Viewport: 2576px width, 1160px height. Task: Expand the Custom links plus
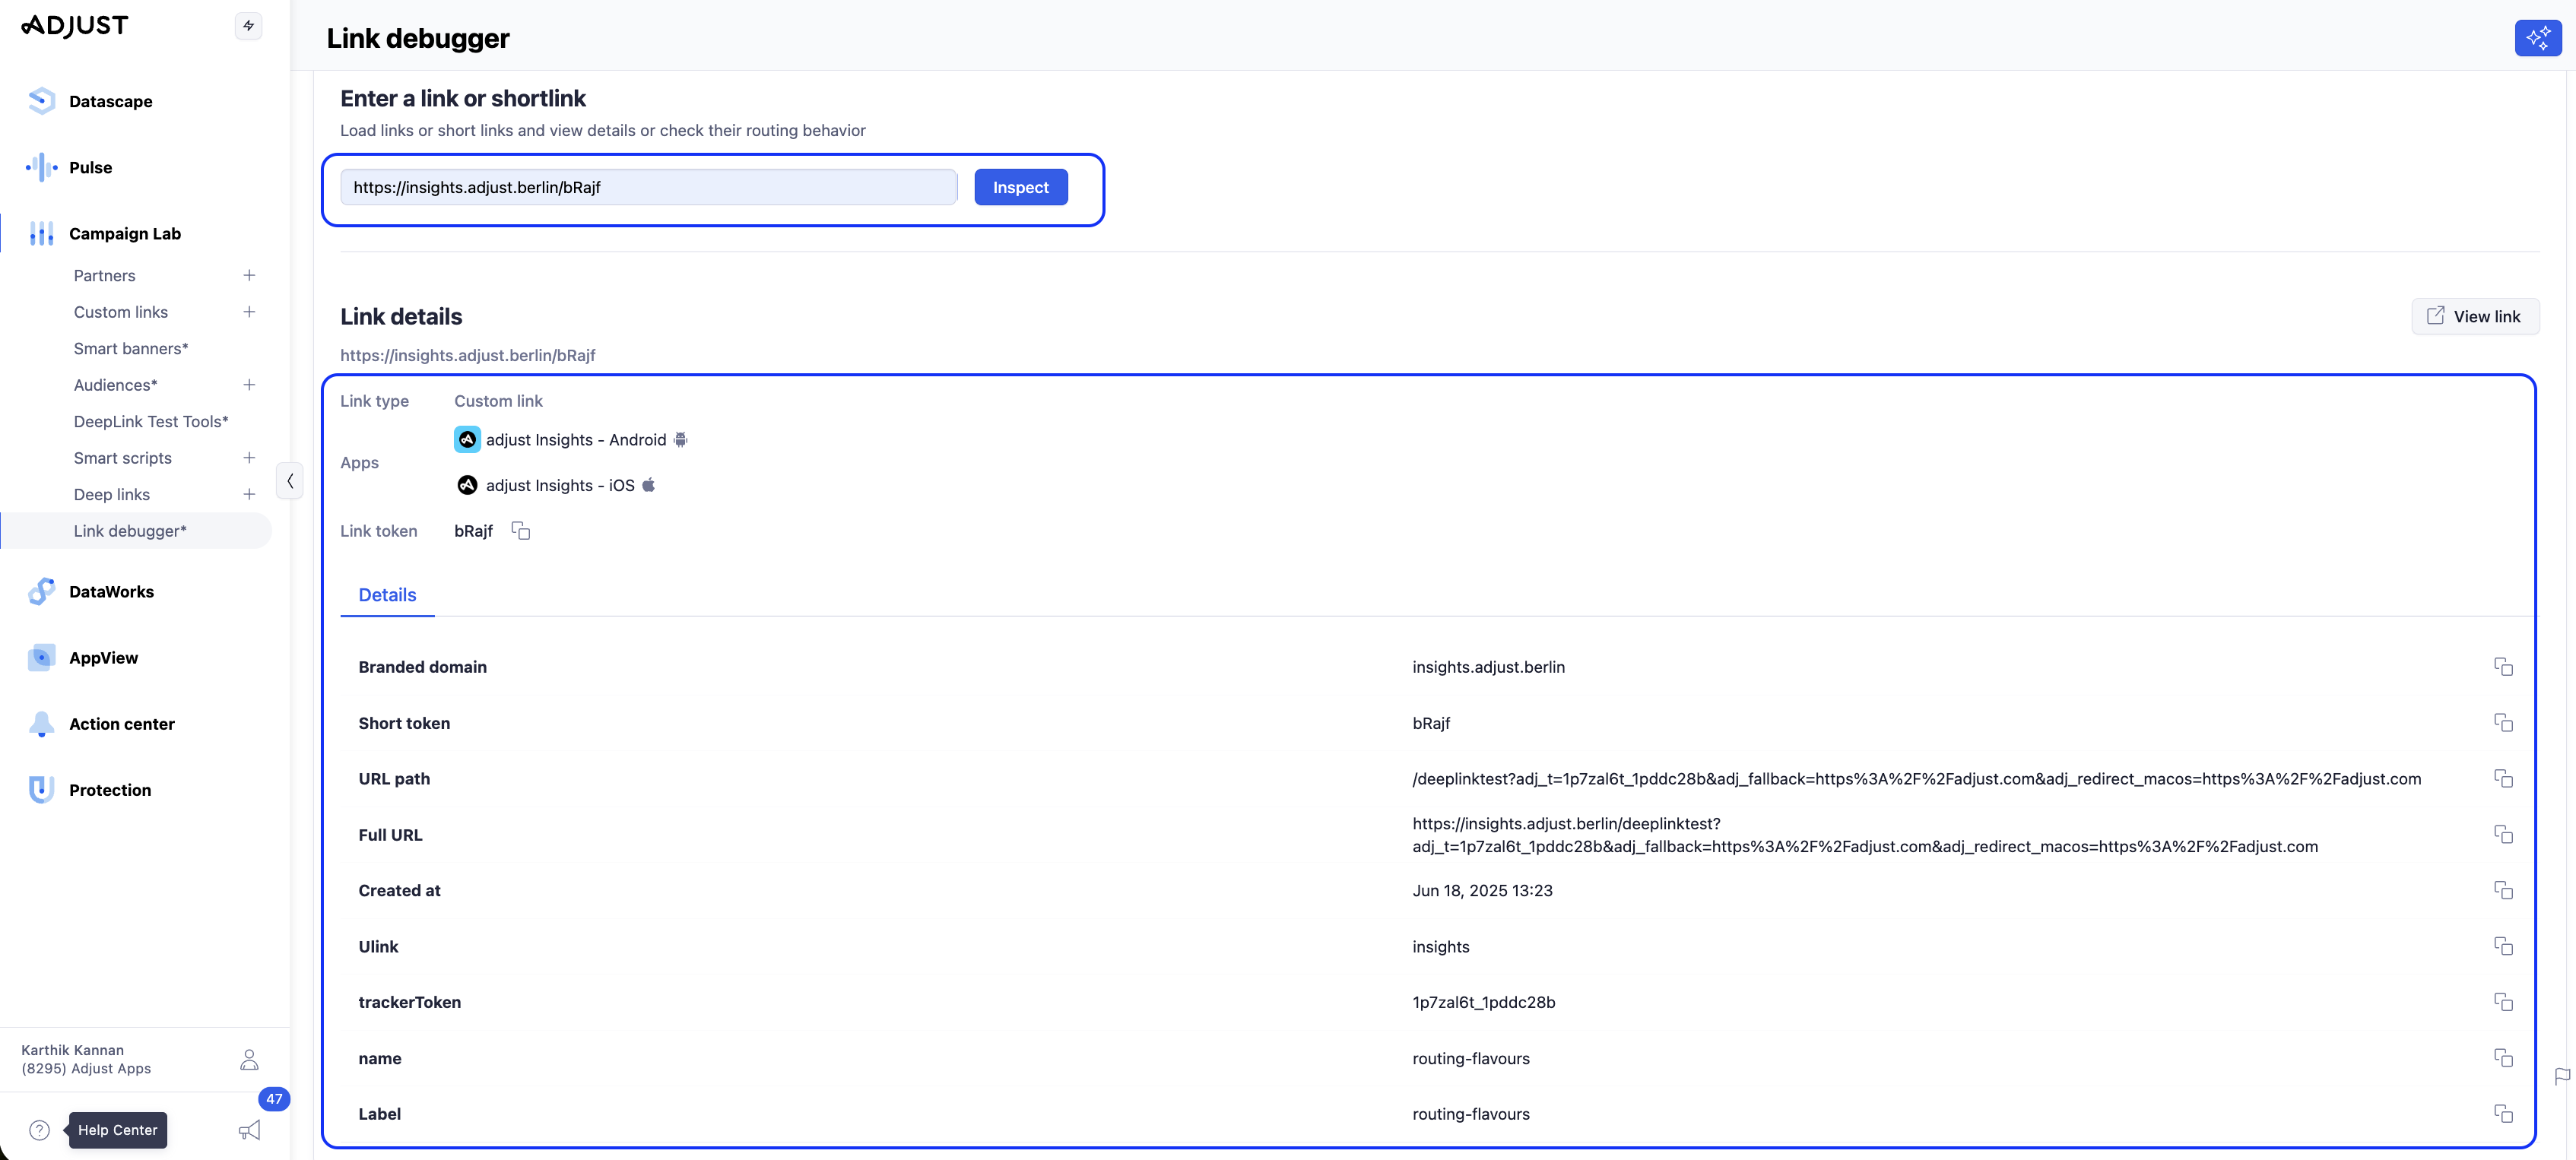249,312
